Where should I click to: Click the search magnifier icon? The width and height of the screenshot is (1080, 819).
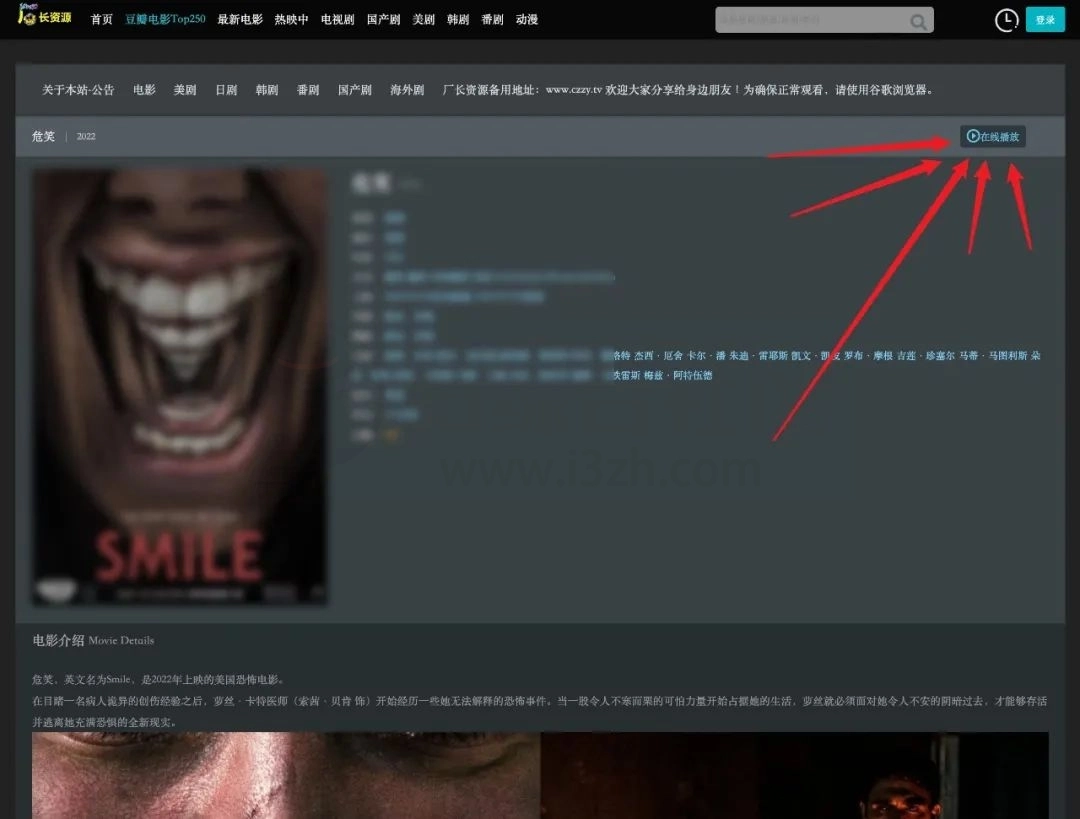pos(917,21)
